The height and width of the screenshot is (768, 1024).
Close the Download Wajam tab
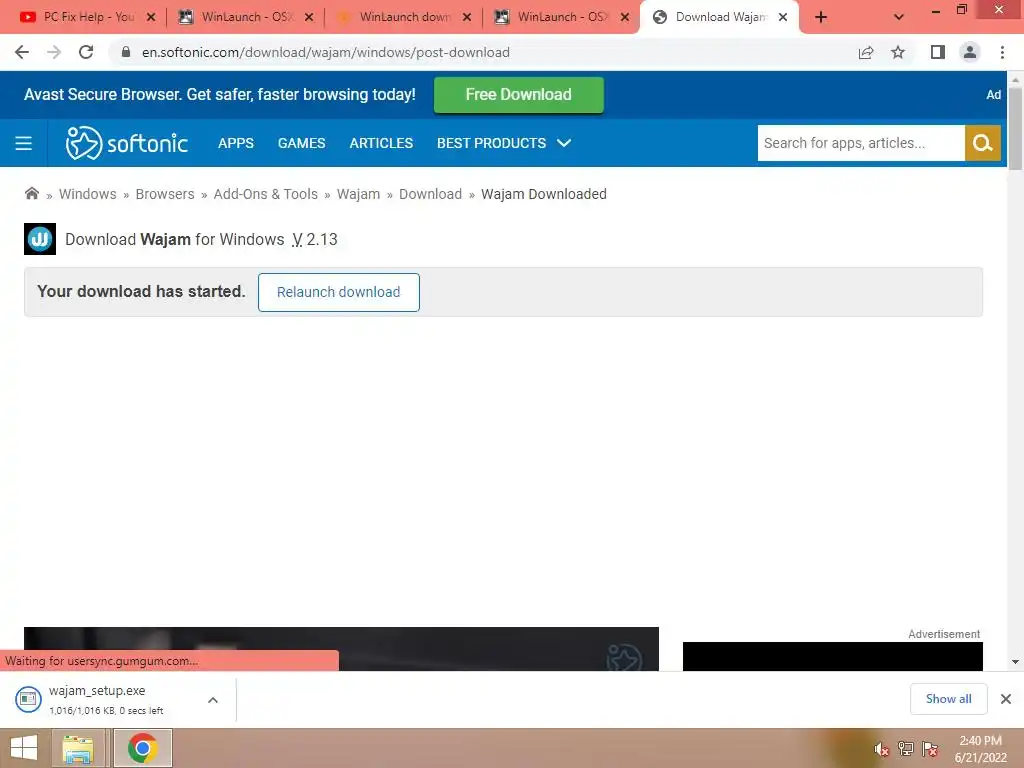tap(783, 17)
